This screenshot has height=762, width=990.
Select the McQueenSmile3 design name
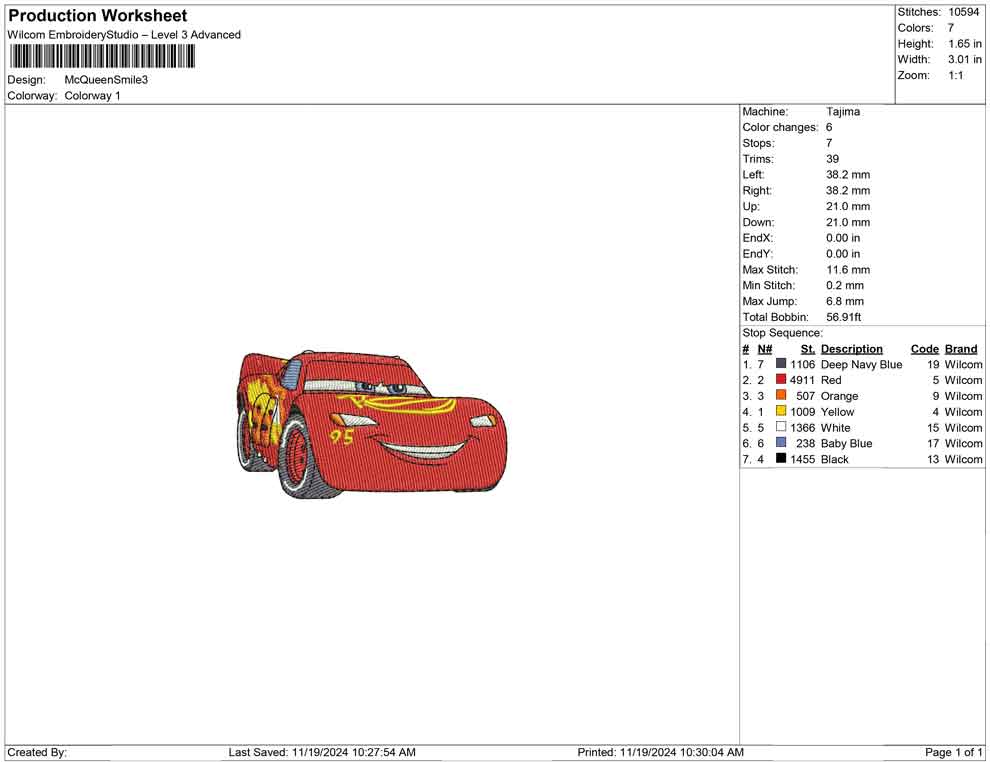[106, 80]
